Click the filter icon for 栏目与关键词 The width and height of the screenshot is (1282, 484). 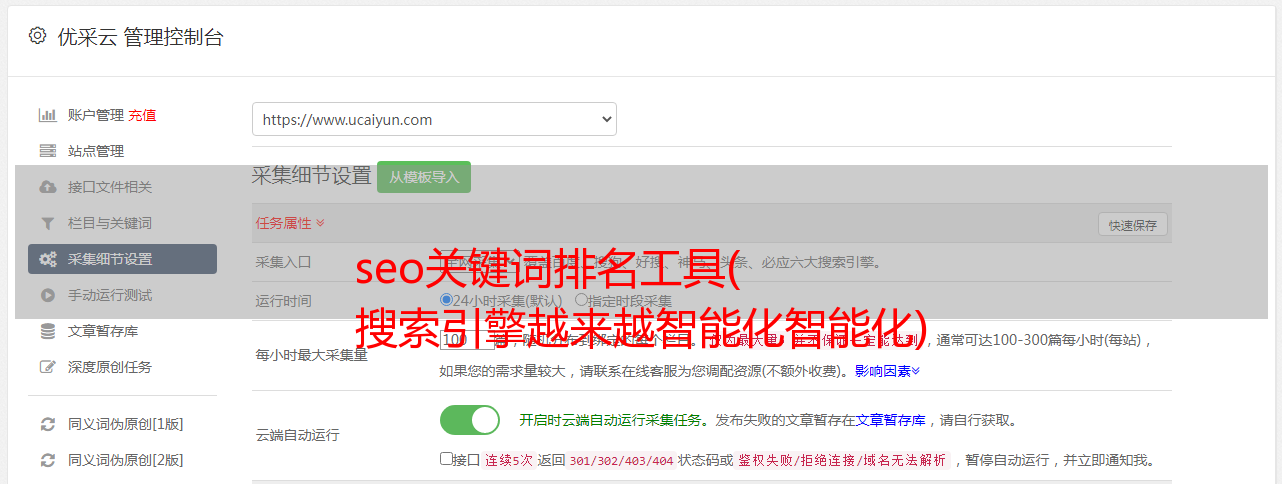tap(47, 223)
